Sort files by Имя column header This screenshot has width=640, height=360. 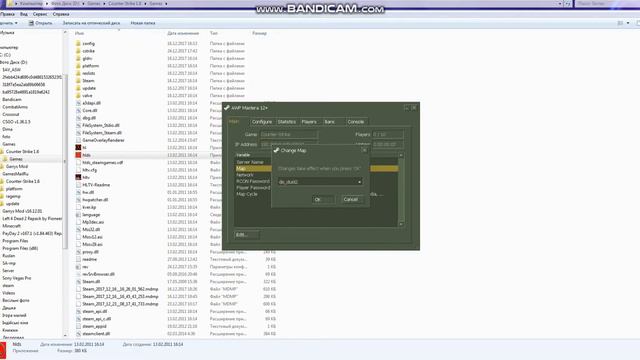click(x=80, y=33)
